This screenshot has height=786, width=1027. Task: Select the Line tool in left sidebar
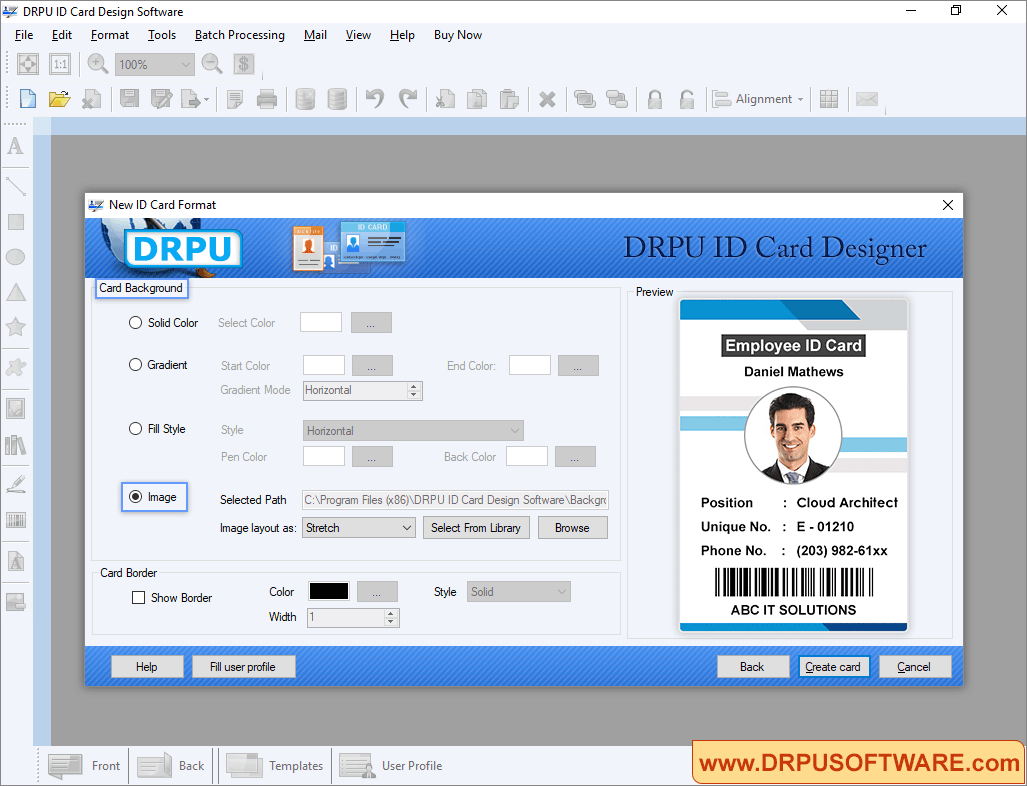pyautogui.click(x=16, y=186)
